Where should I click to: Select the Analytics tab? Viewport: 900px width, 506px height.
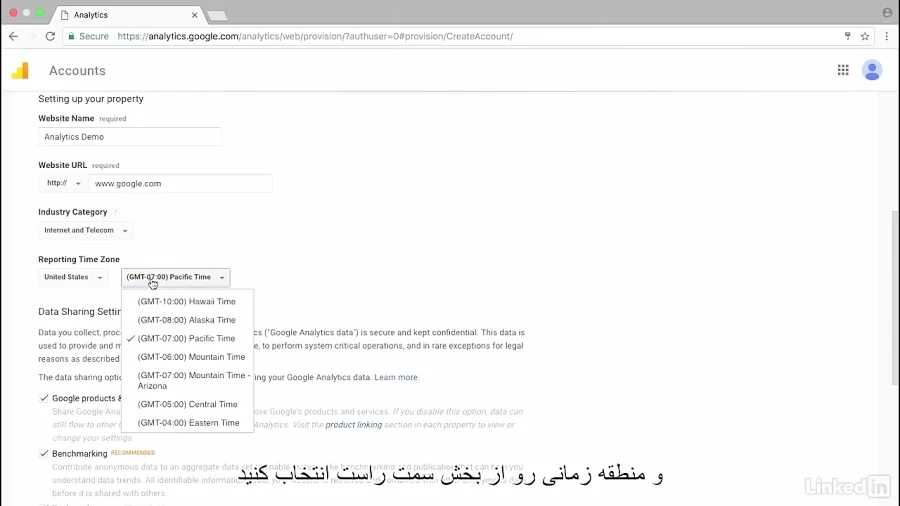coord(127,15)
